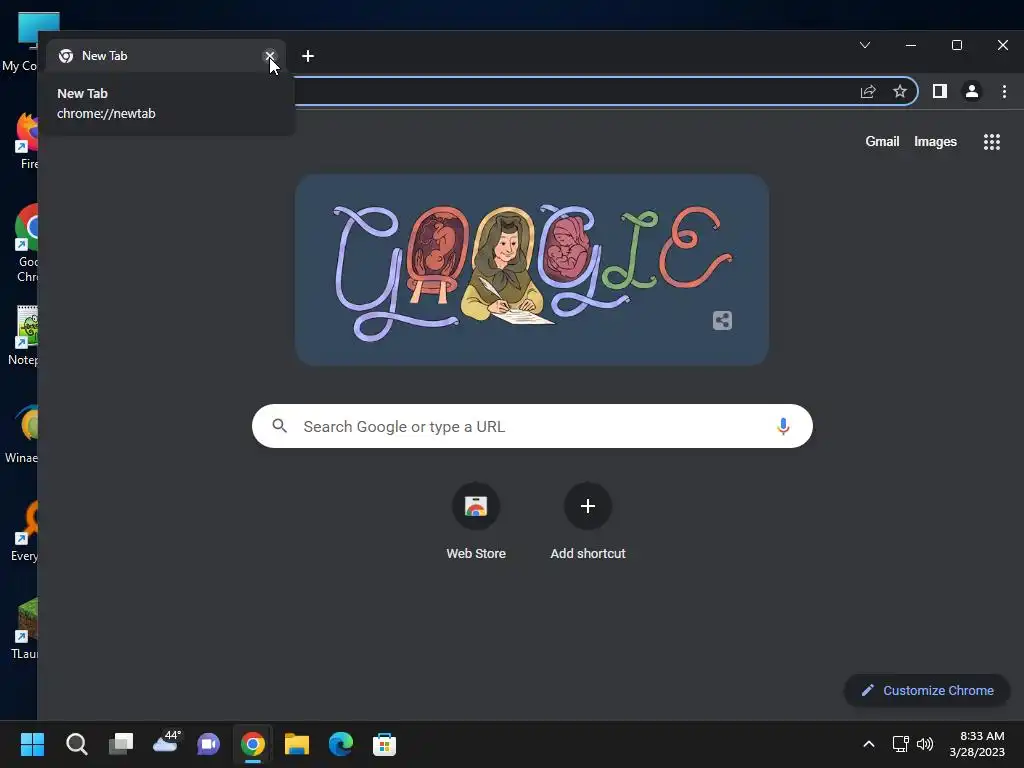Image resolution: width=1024 pixels, height=768 pixels.
Task: Open clock showing 8:33 AM
Action: tap(977, 744)
